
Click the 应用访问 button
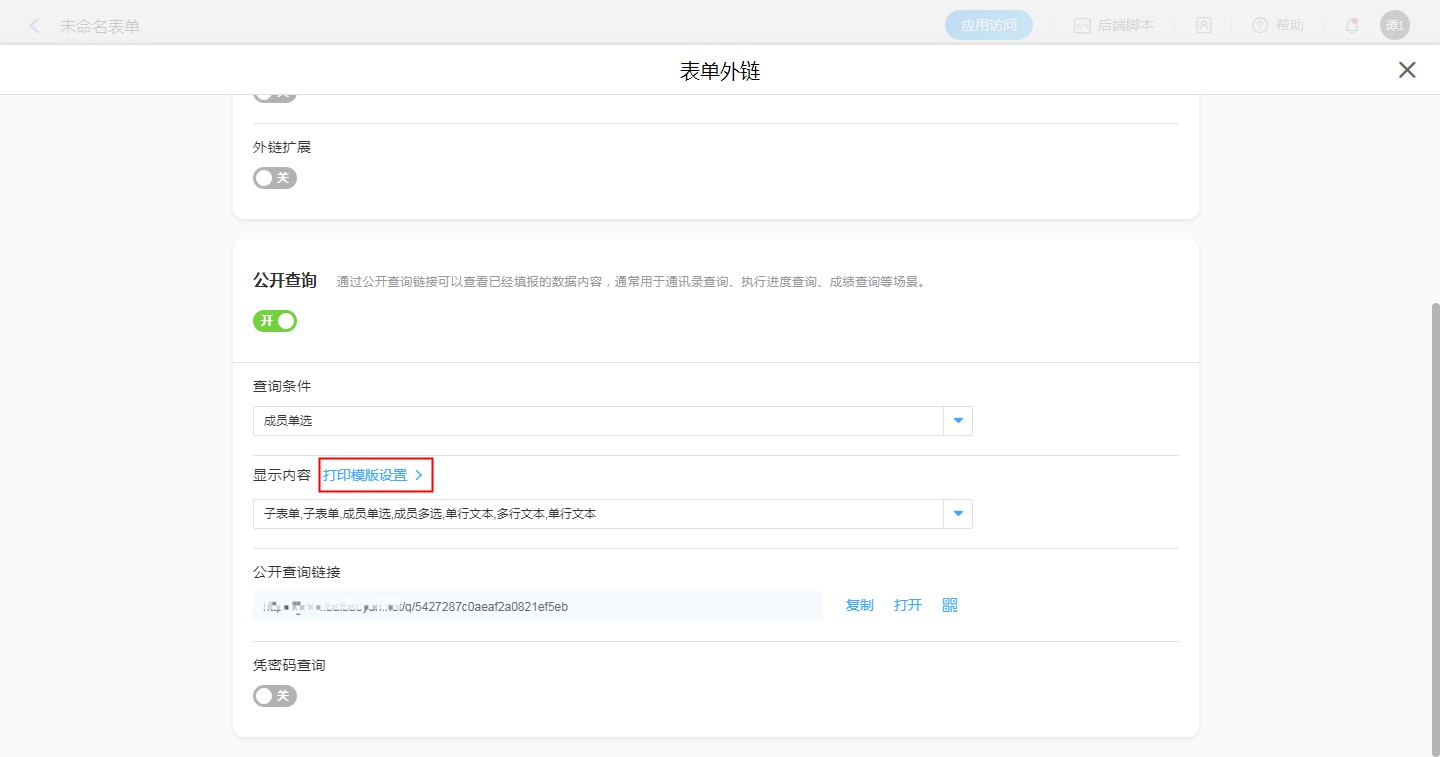[988, 26]
